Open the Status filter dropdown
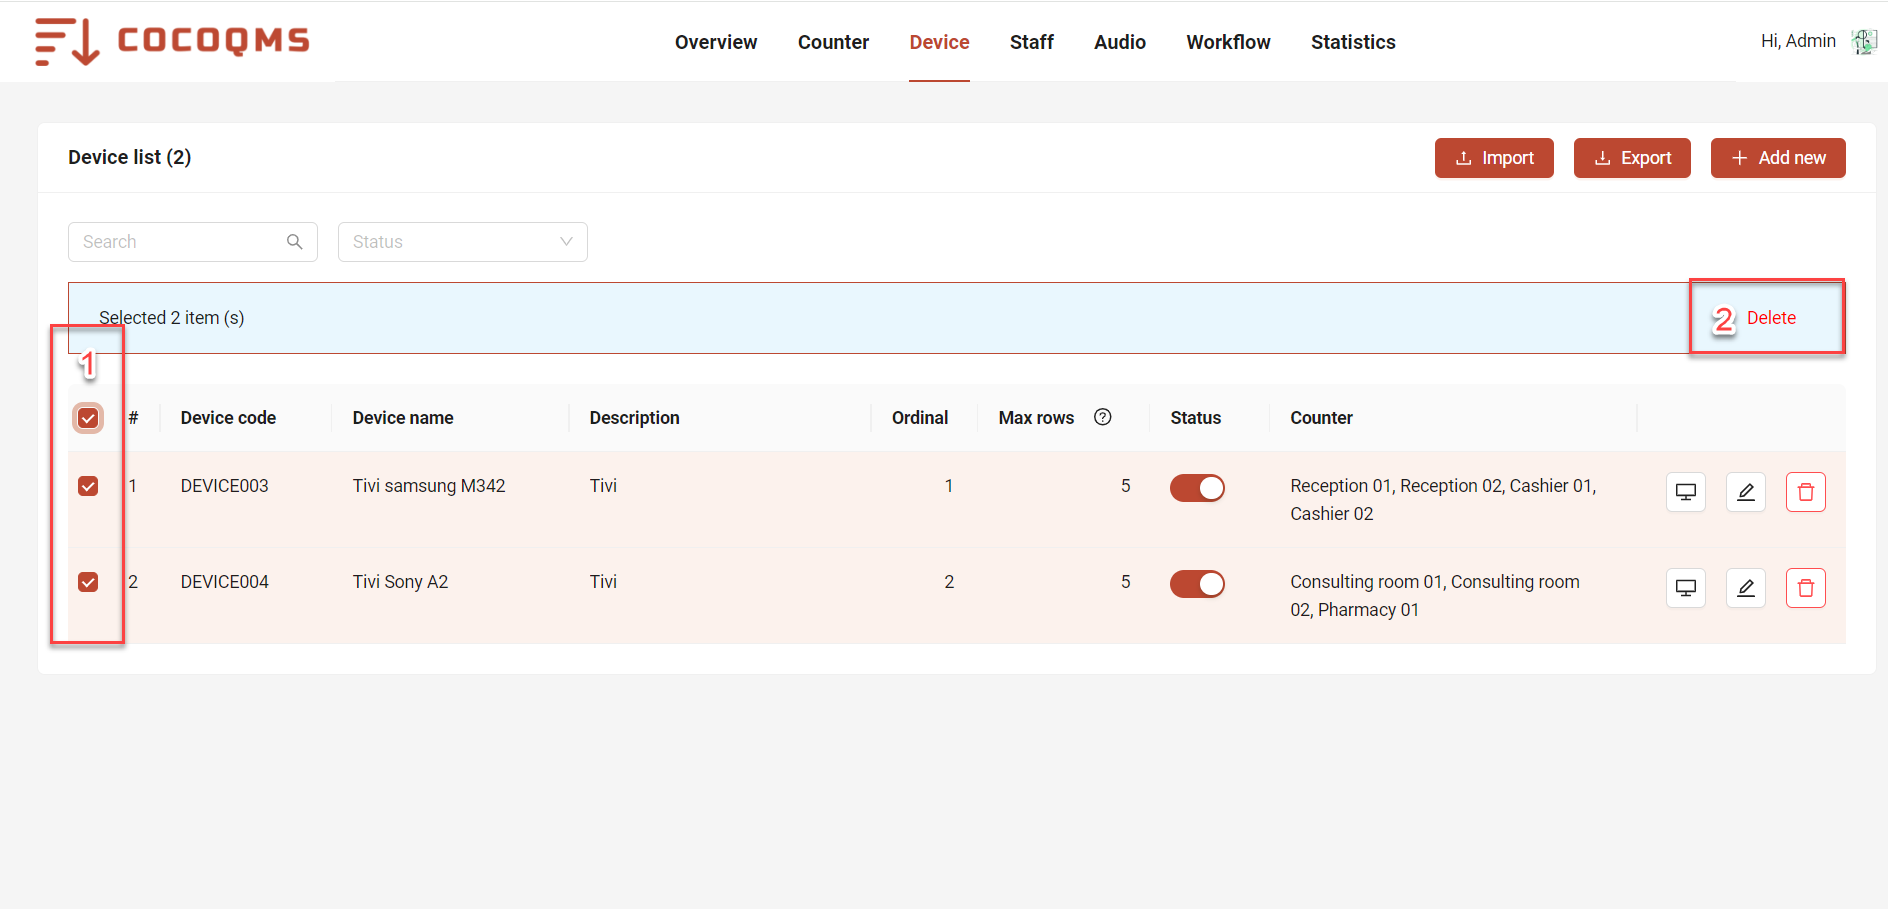This screenshot has width=1888, height=909. click(x=463, y=242)
